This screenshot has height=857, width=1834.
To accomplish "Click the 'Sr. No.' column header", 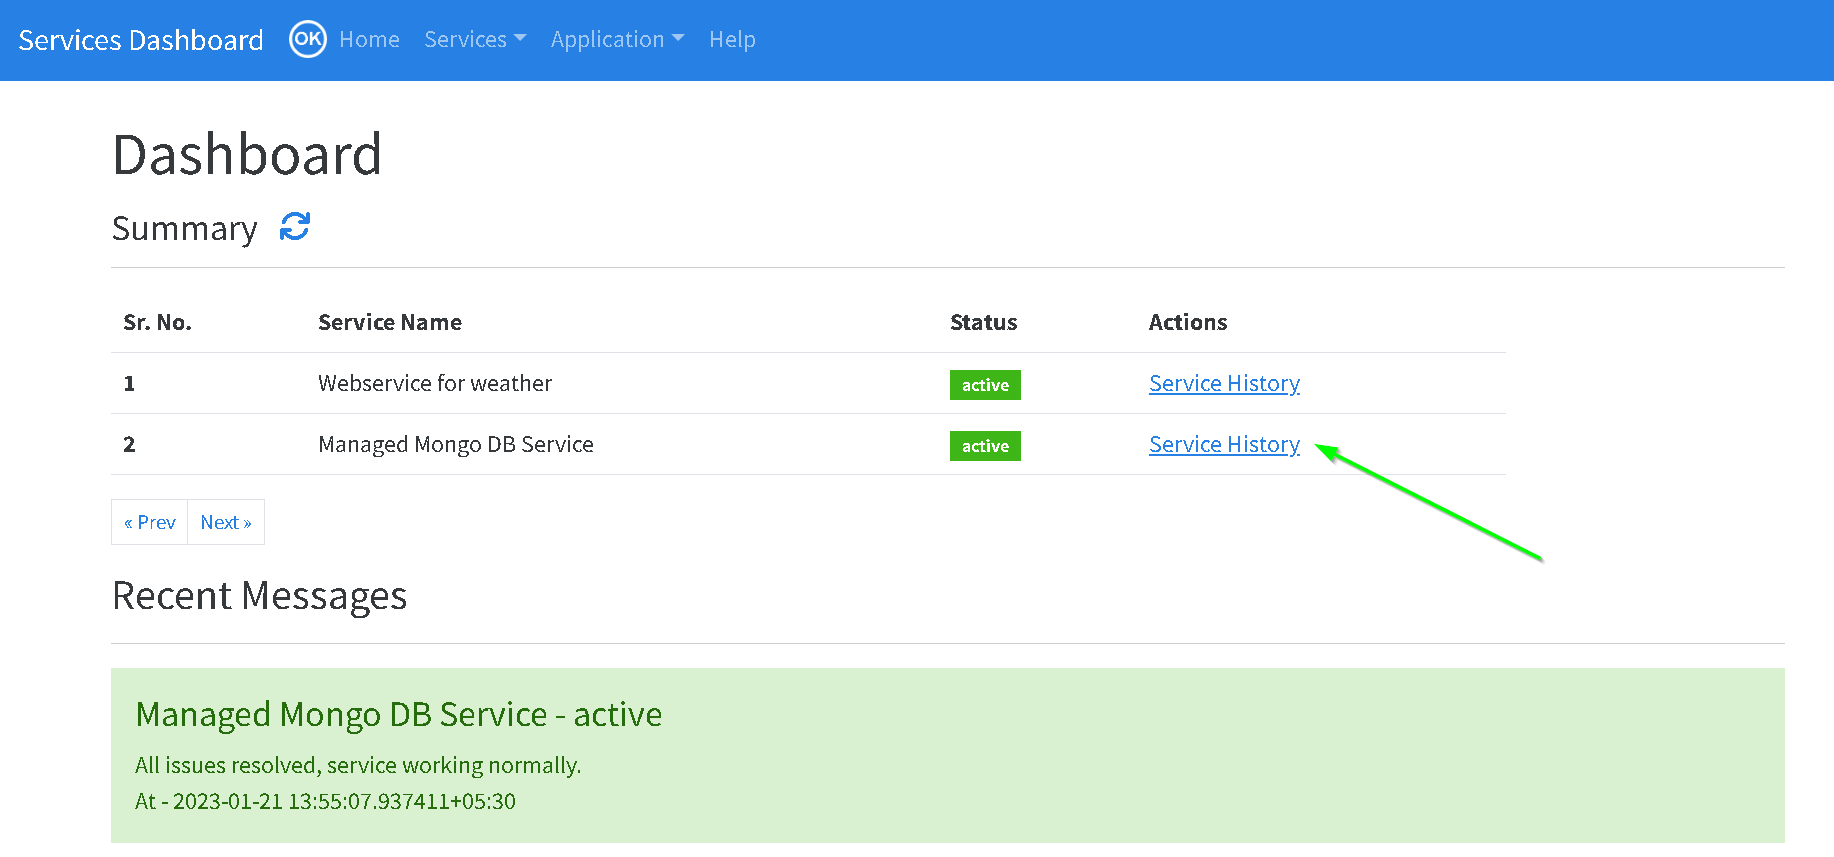I will 157,322.
